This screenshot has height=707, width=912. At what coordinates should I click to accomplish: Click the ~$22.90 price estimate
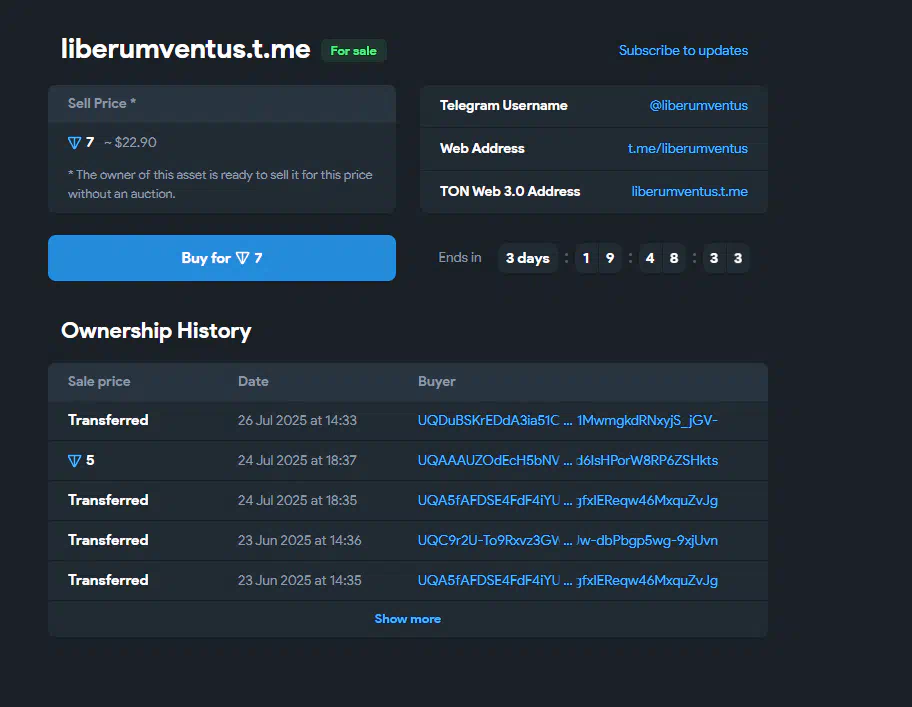point(130,142)
